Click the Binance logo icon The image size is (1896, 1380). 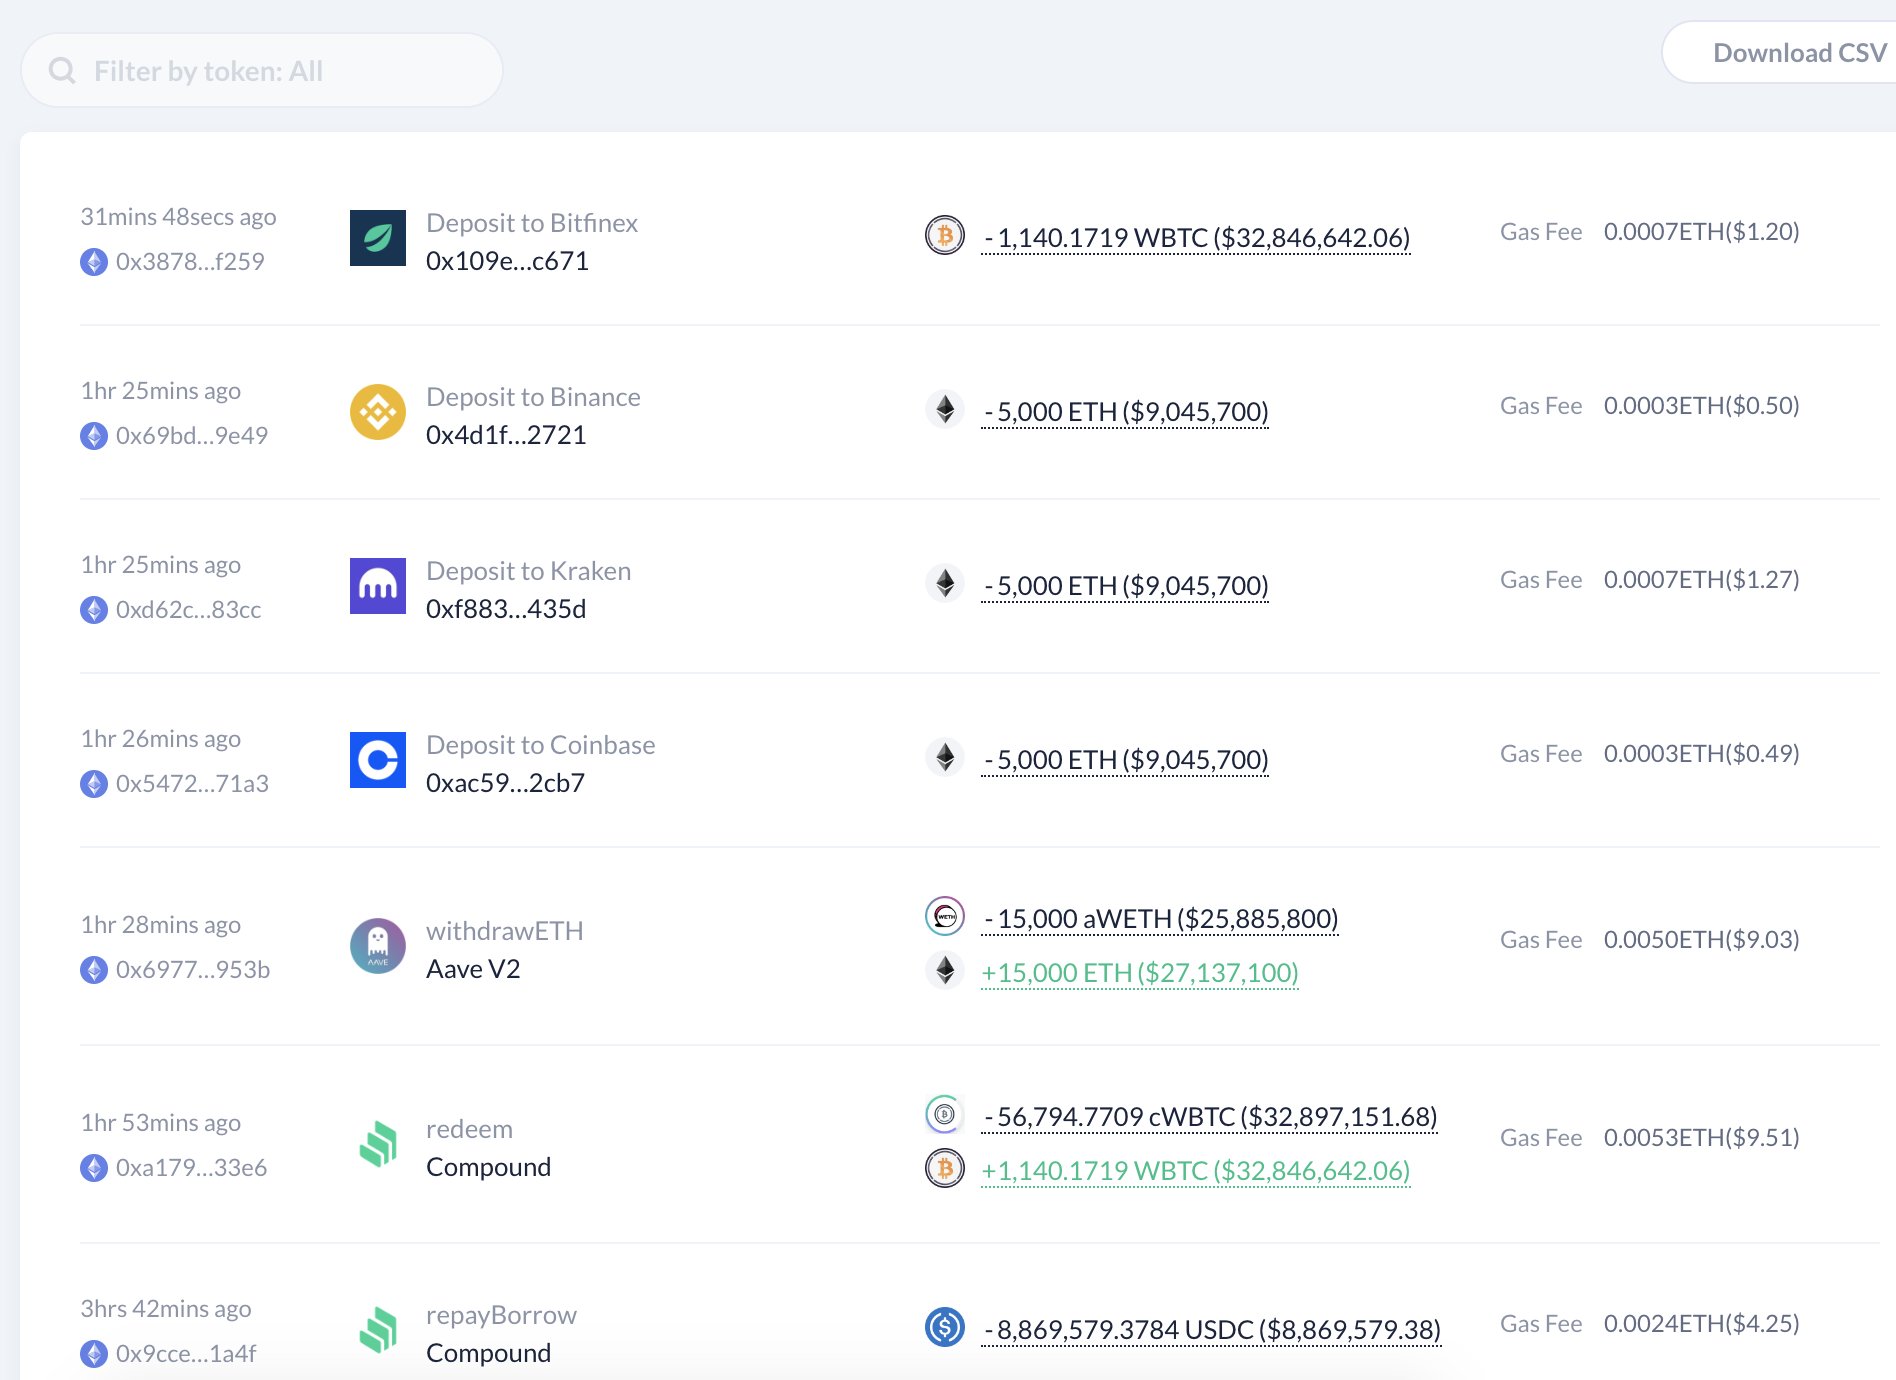[x=377, y=412]
